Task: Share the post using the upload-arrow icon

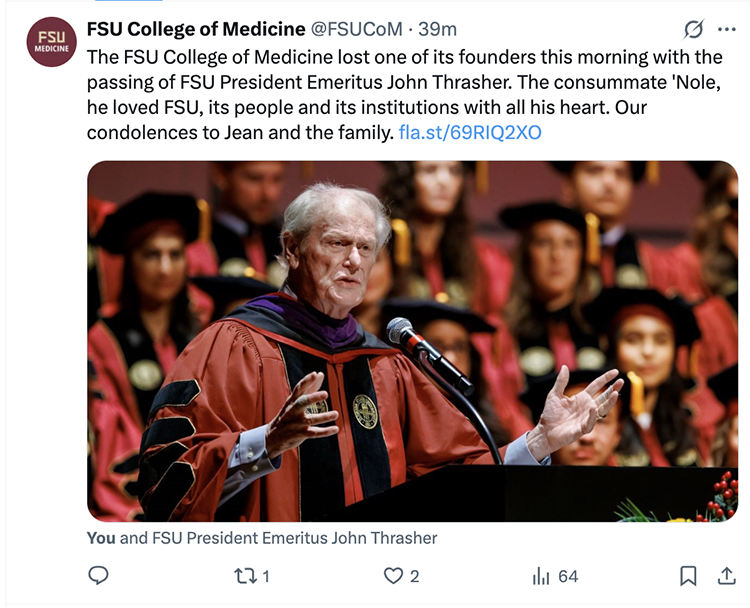Action: click(727, 576)
